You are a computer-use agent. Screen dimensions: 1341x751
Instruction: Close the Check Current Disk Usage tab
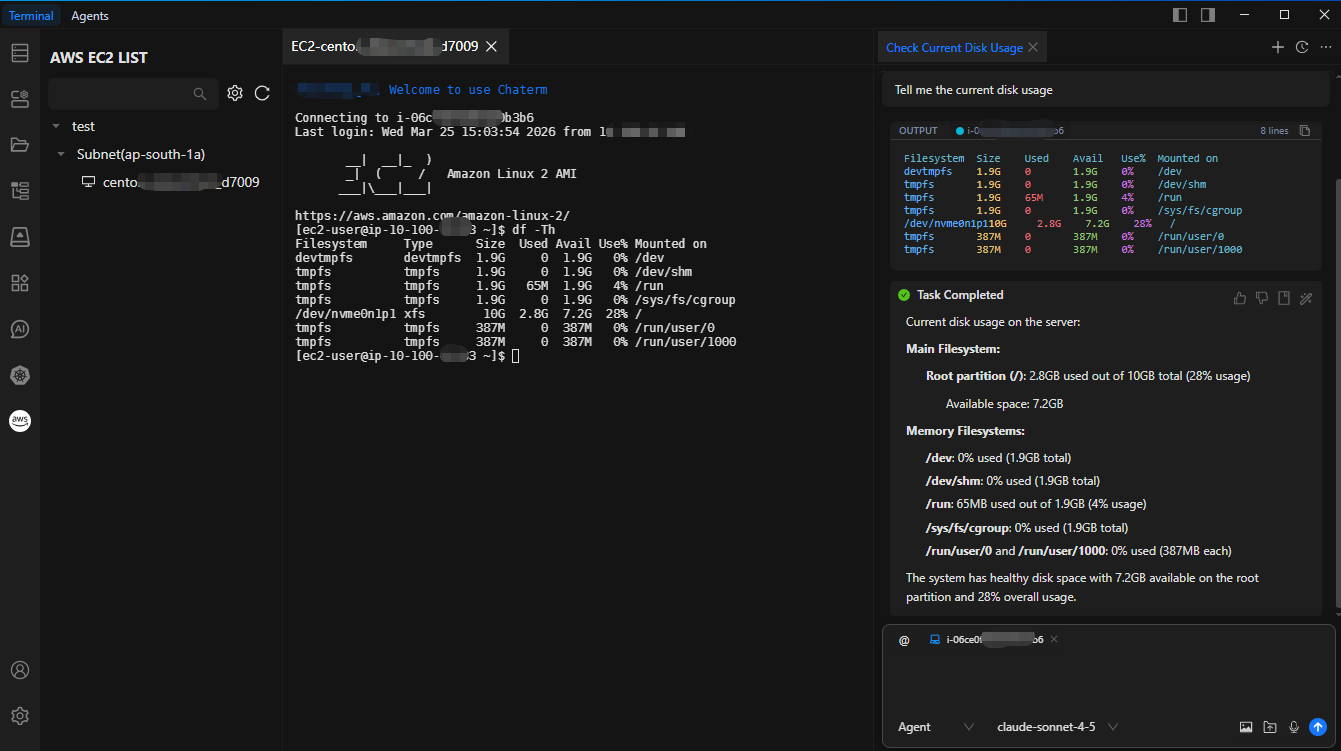pyautogui.click(x=1033, y=47)
